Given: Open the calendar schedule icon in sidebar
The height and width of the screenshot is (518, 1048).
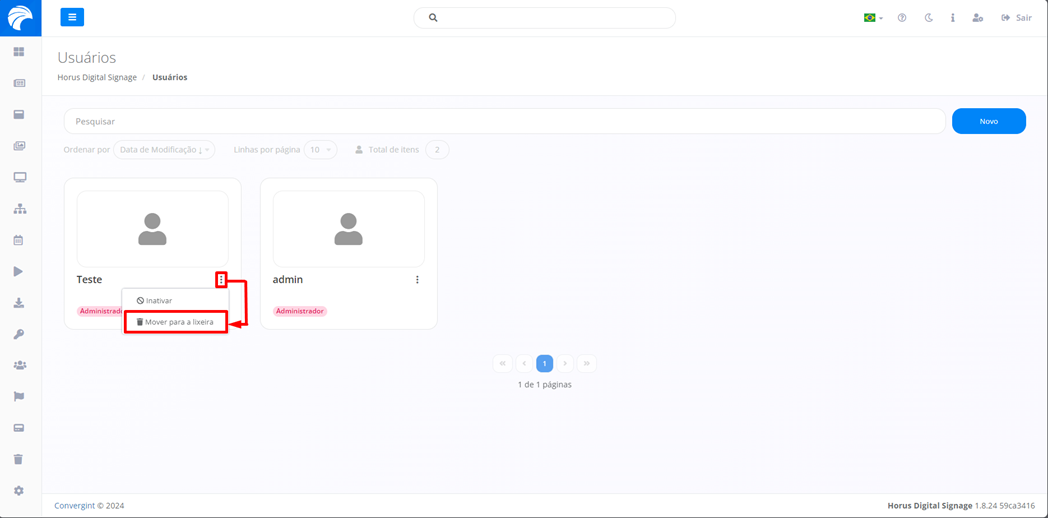Looking at the screenshot, I should click(19, 240).
